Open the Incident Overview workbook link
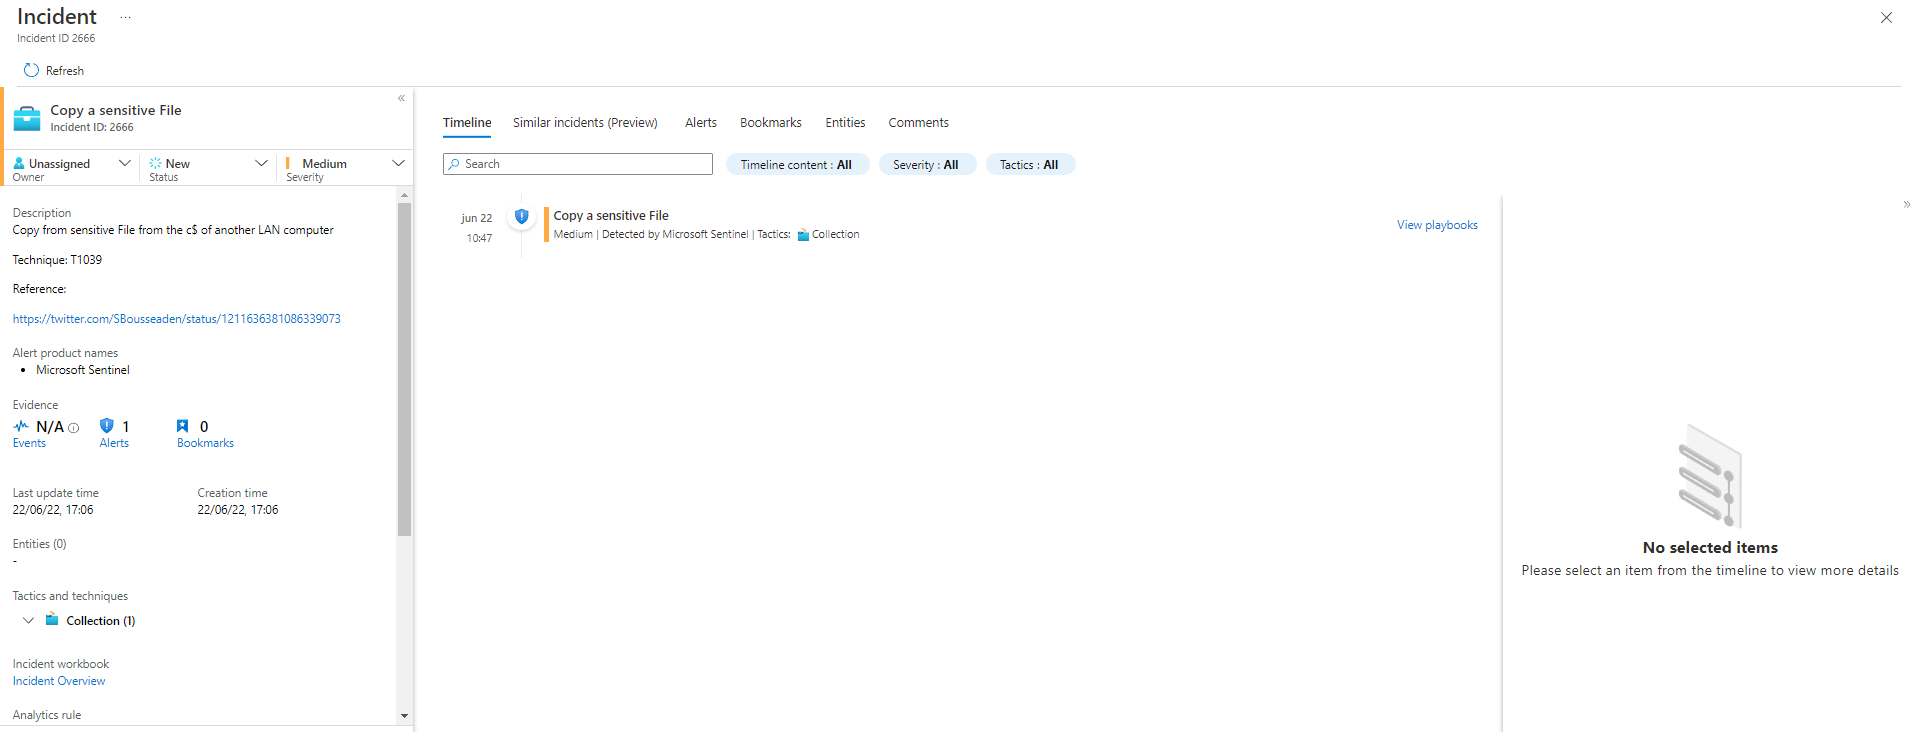The image size is (1915, 732). pos(59,681)
